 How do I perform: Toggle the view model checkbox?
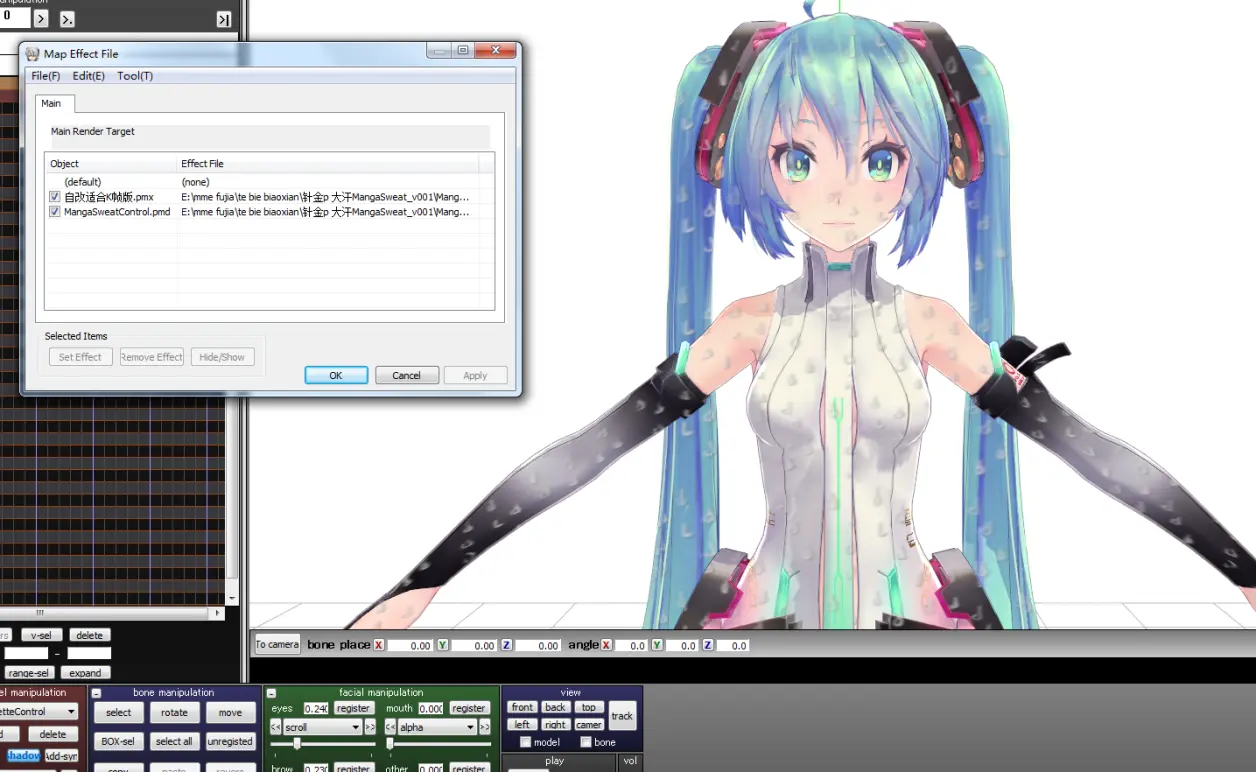point(525,742)
